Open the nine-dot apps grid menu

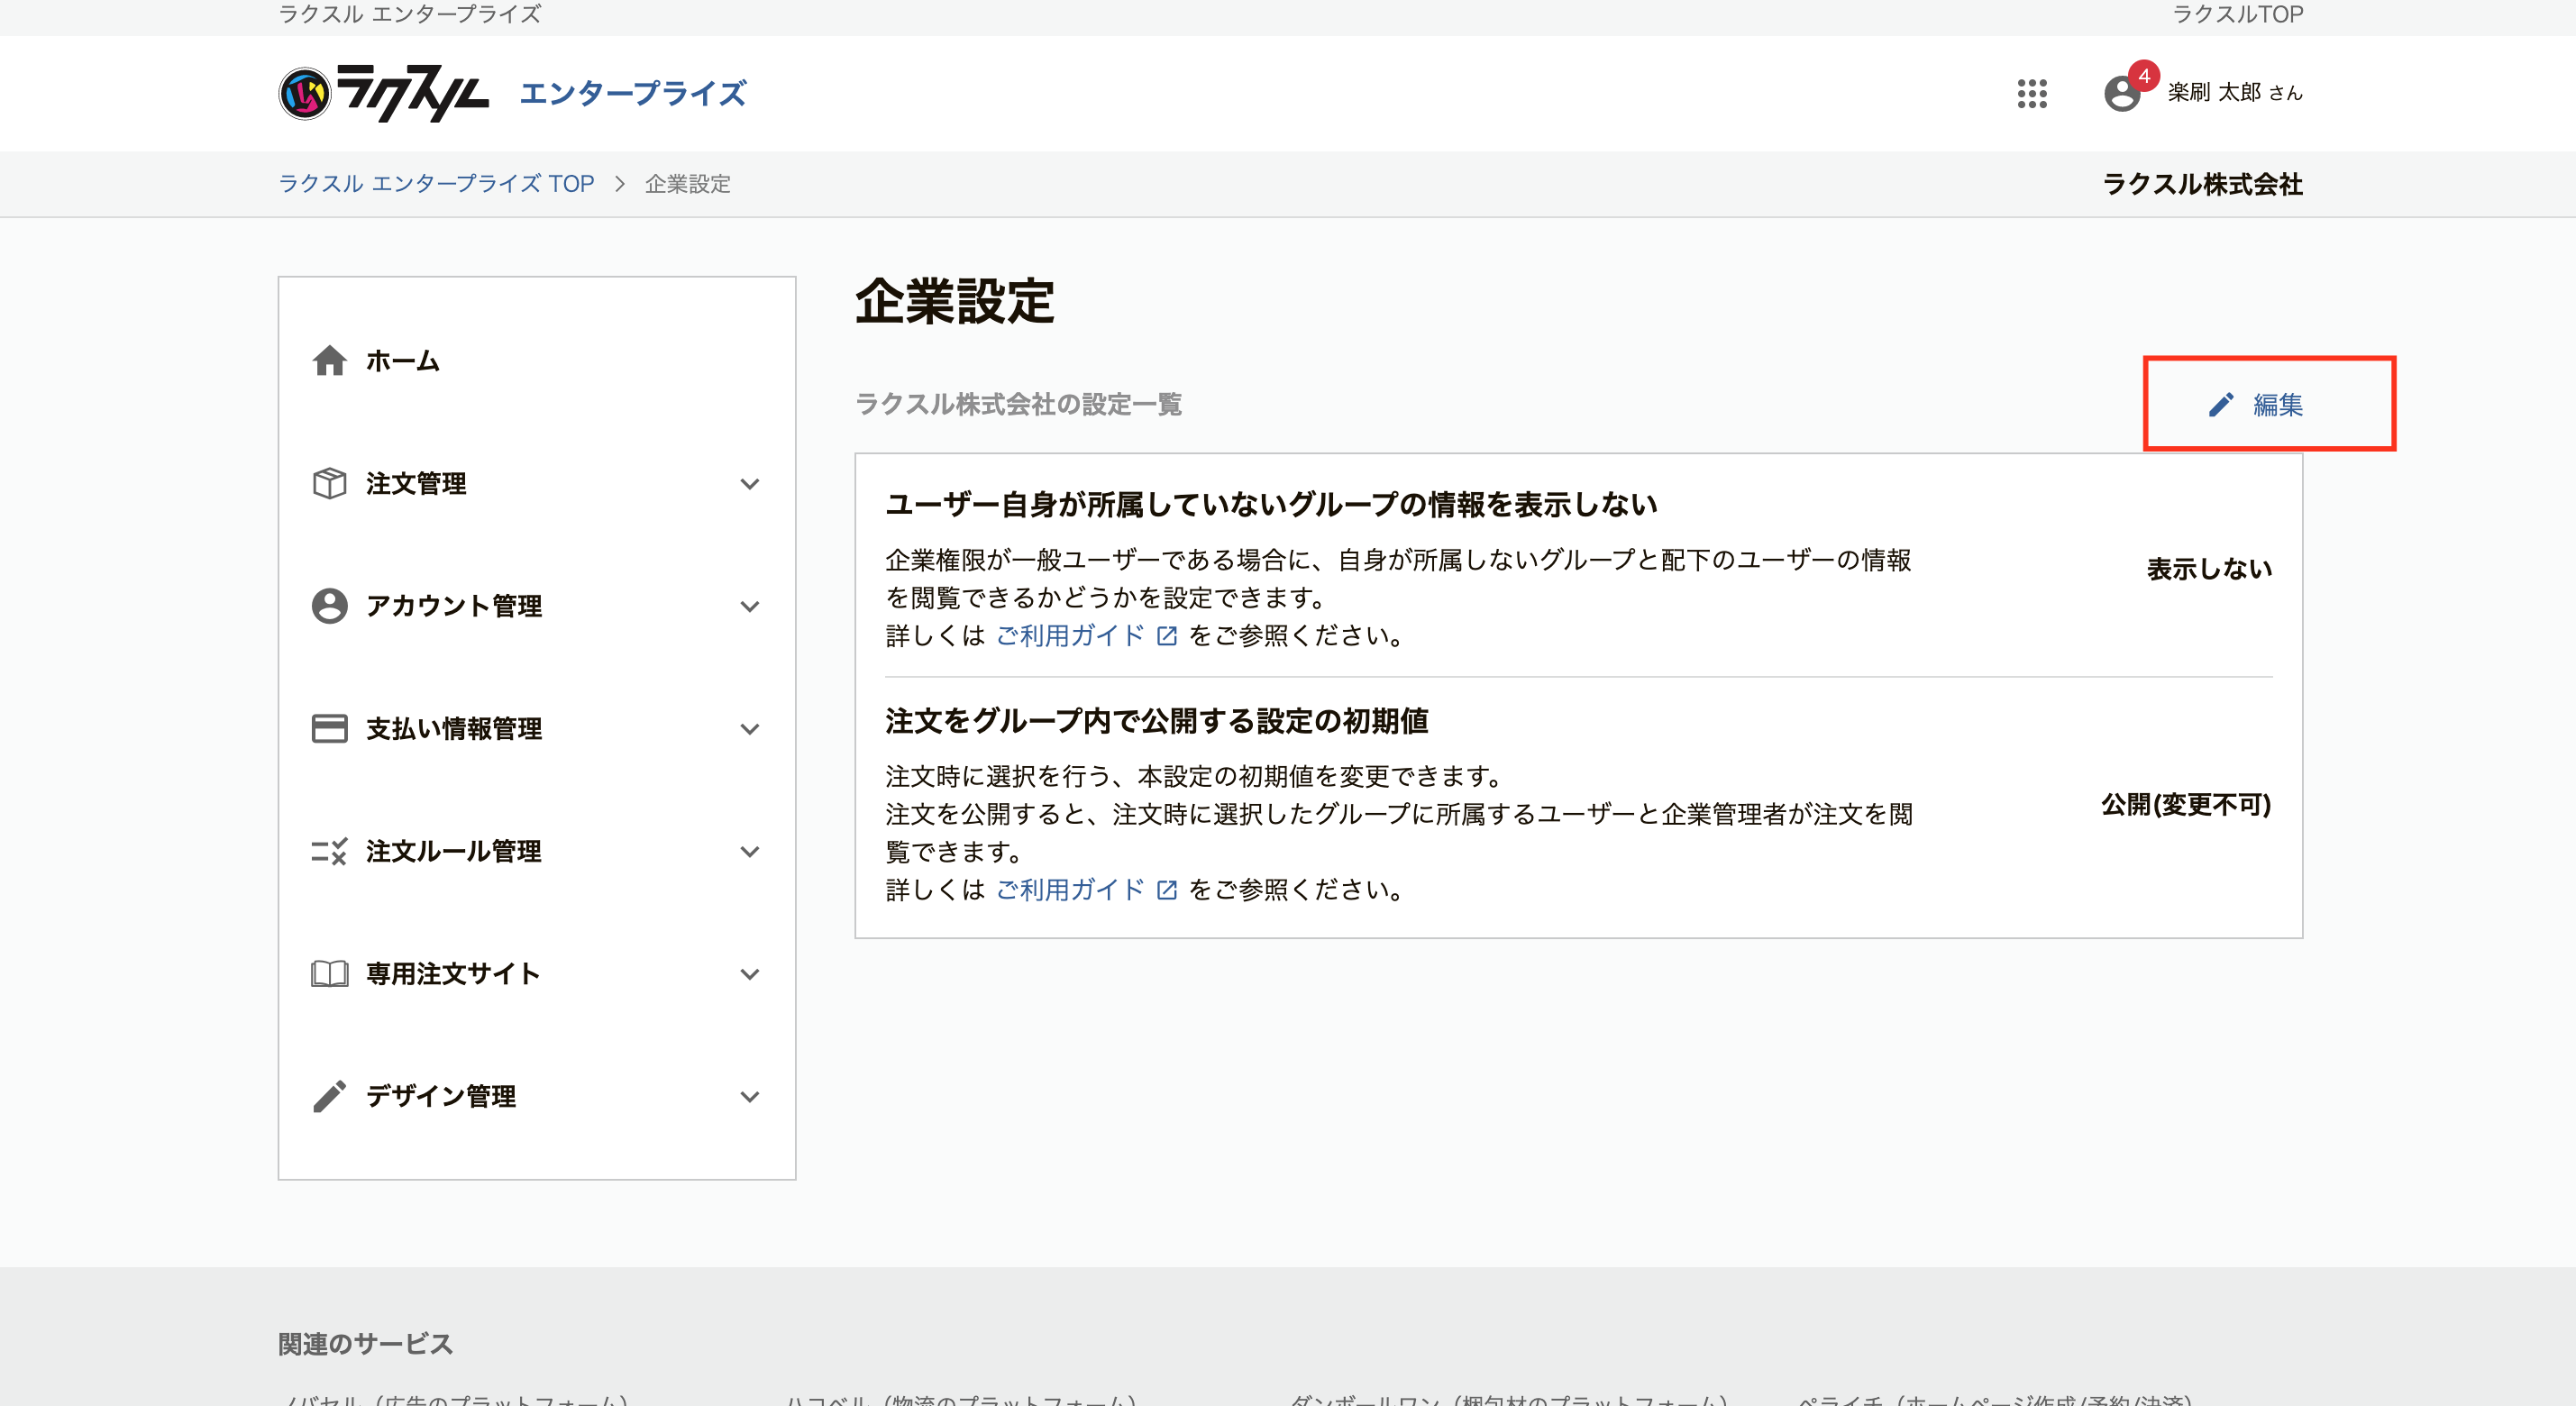coord(2032,94)
